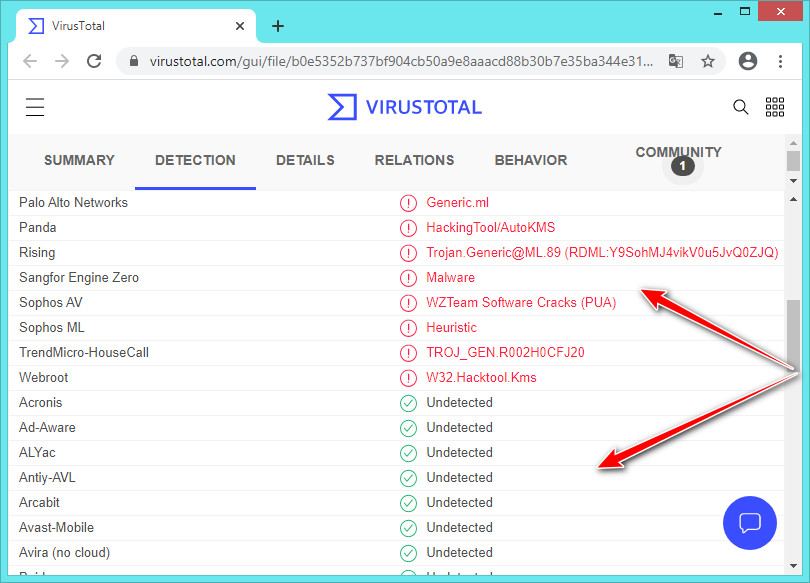Click the green check in Avast-Mobile row
The height and width of the screenshot is (583, 810).
point(408,528)
